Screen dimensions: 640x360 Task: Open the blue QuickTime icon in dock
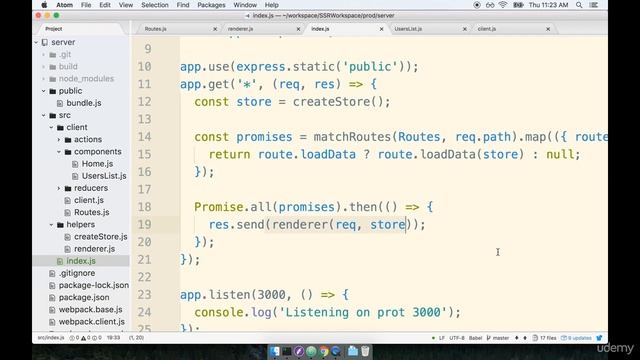[336, 351]
